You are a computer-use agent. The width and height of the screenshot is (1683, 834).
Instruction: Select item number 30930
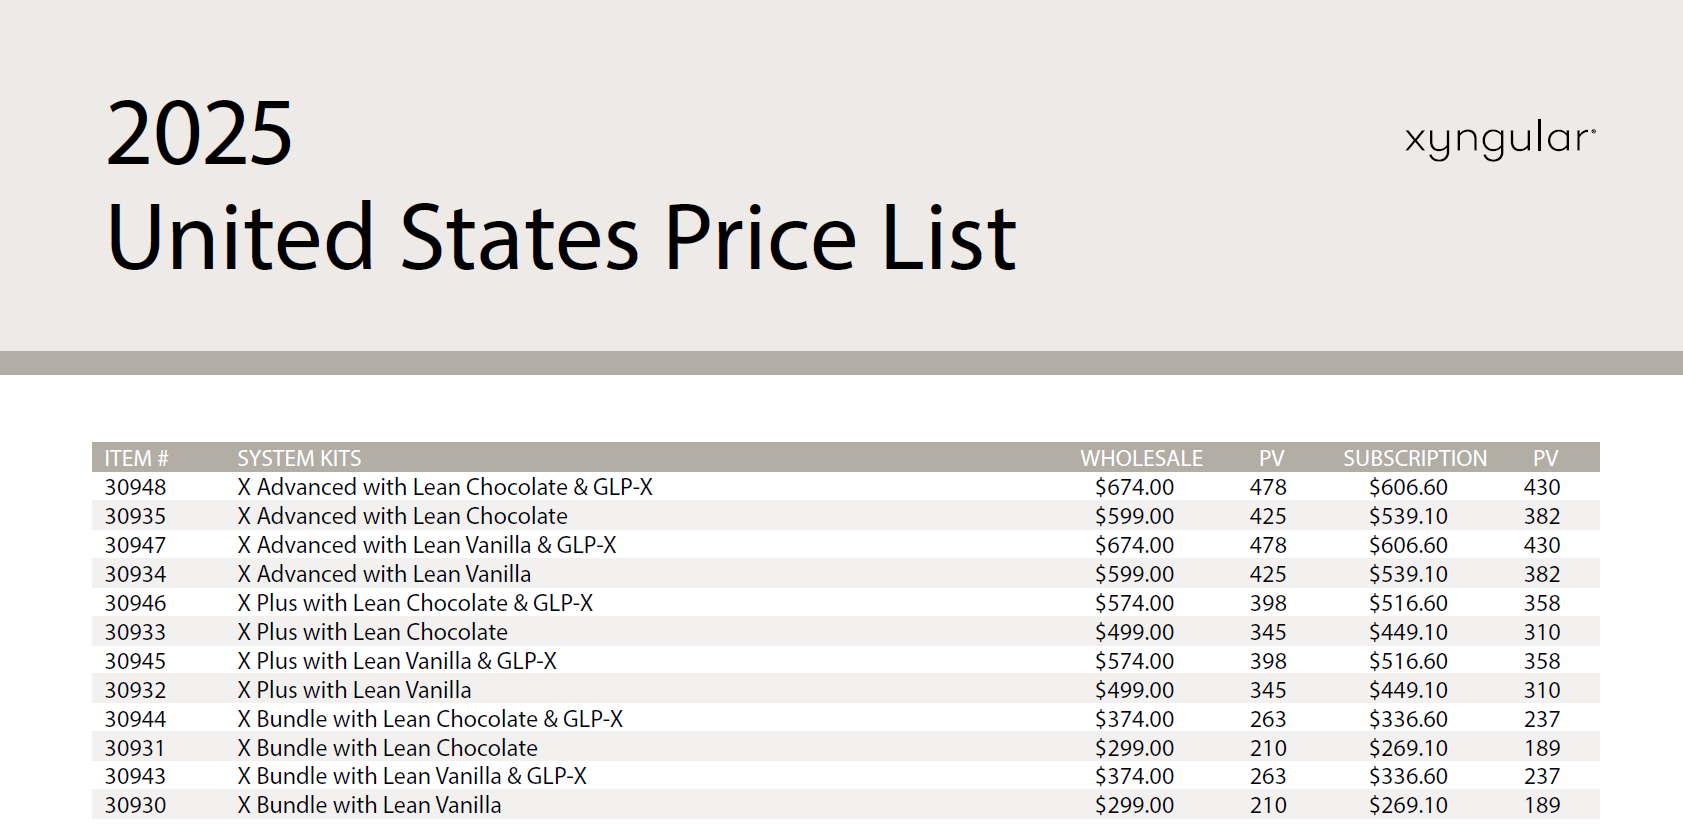tap(136, 805)
